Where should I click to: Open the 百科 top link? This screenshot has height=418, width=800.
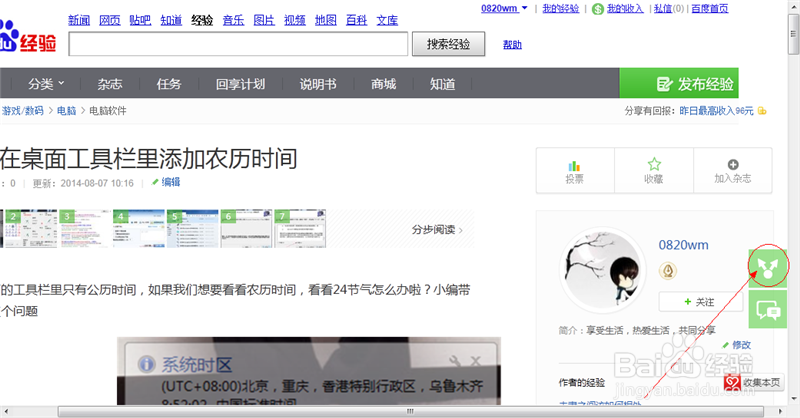356,20
